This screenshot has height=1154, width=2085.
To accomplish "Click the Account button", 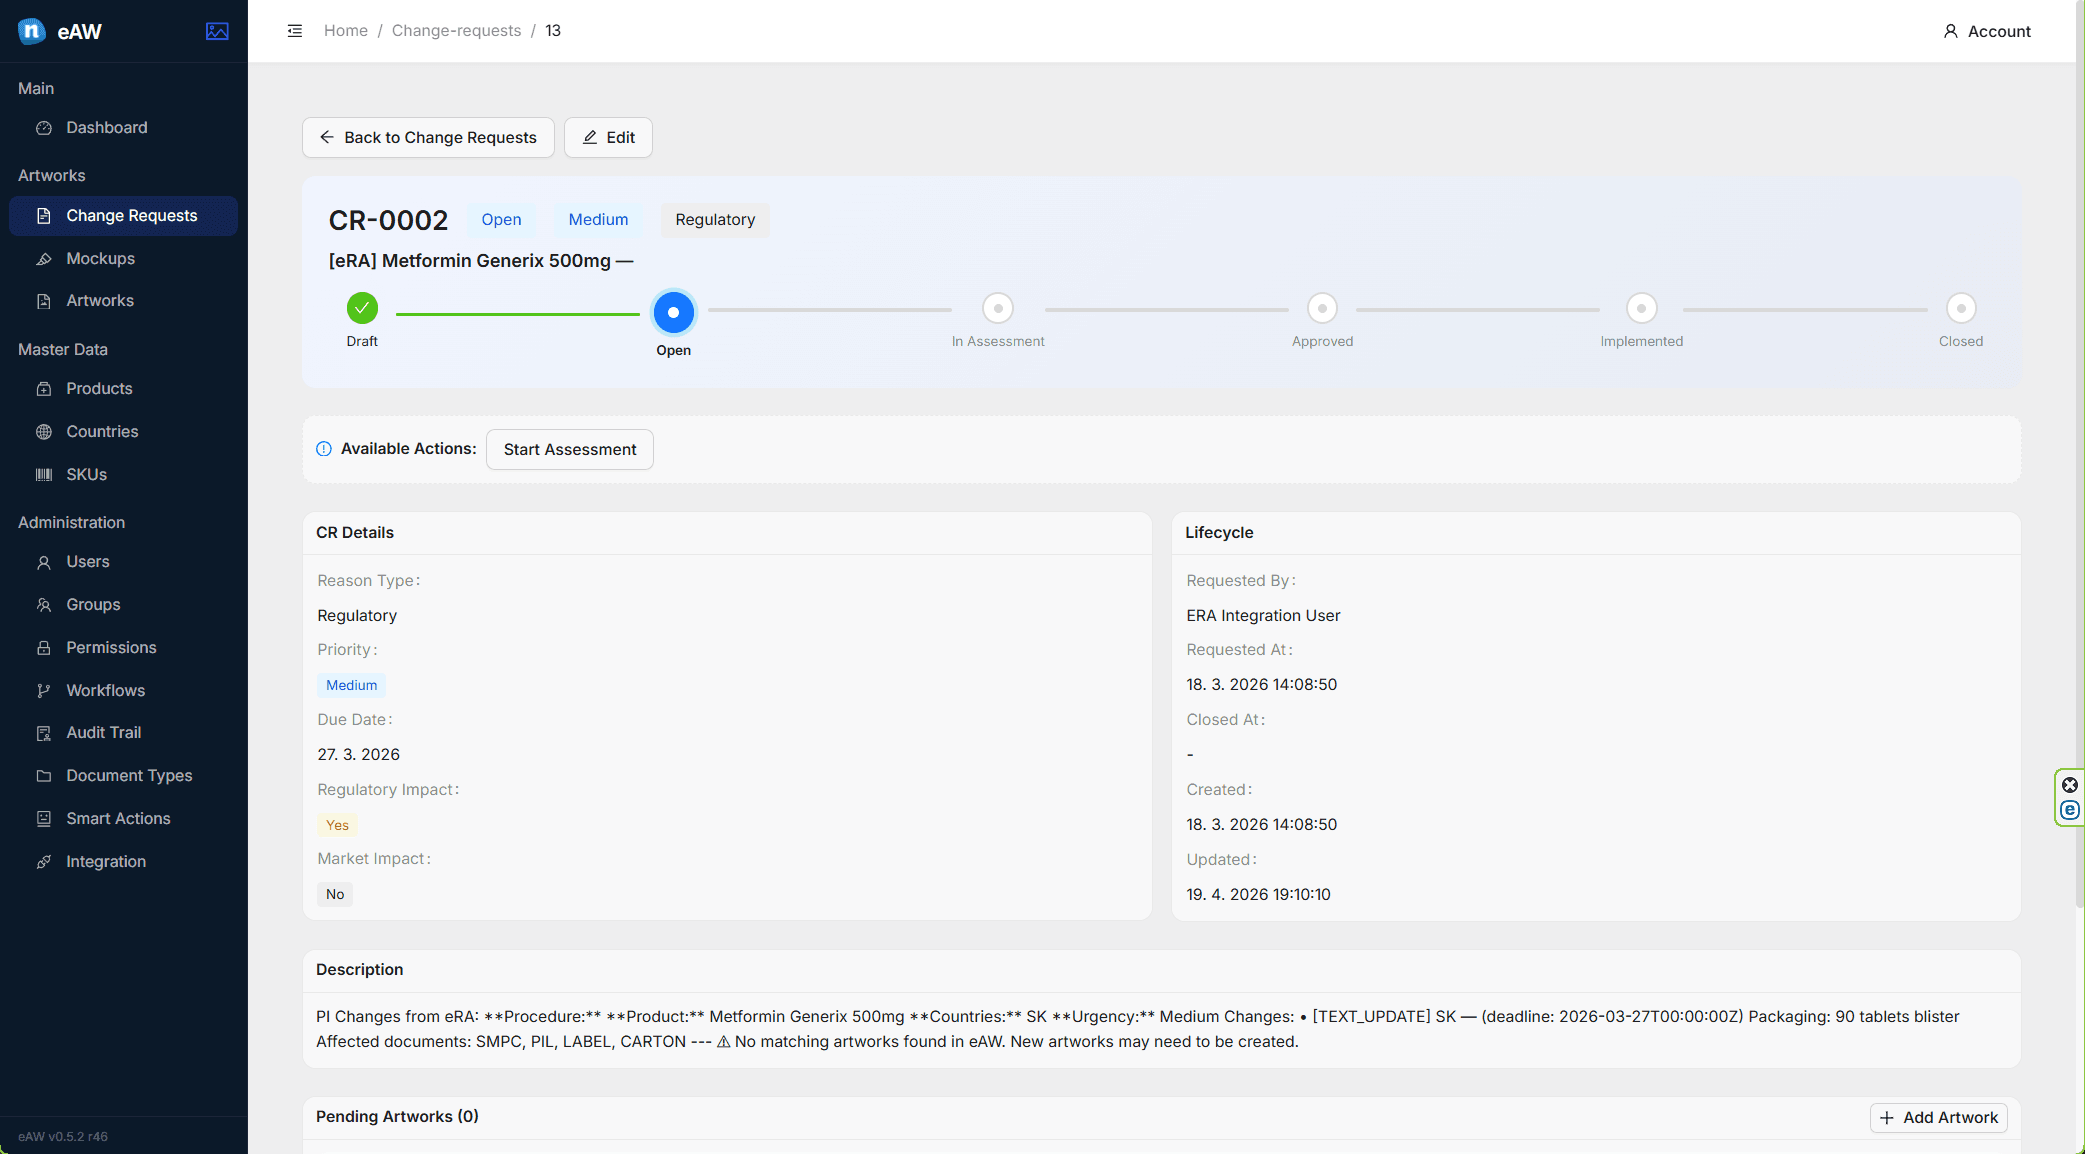I will point(1987,31).
